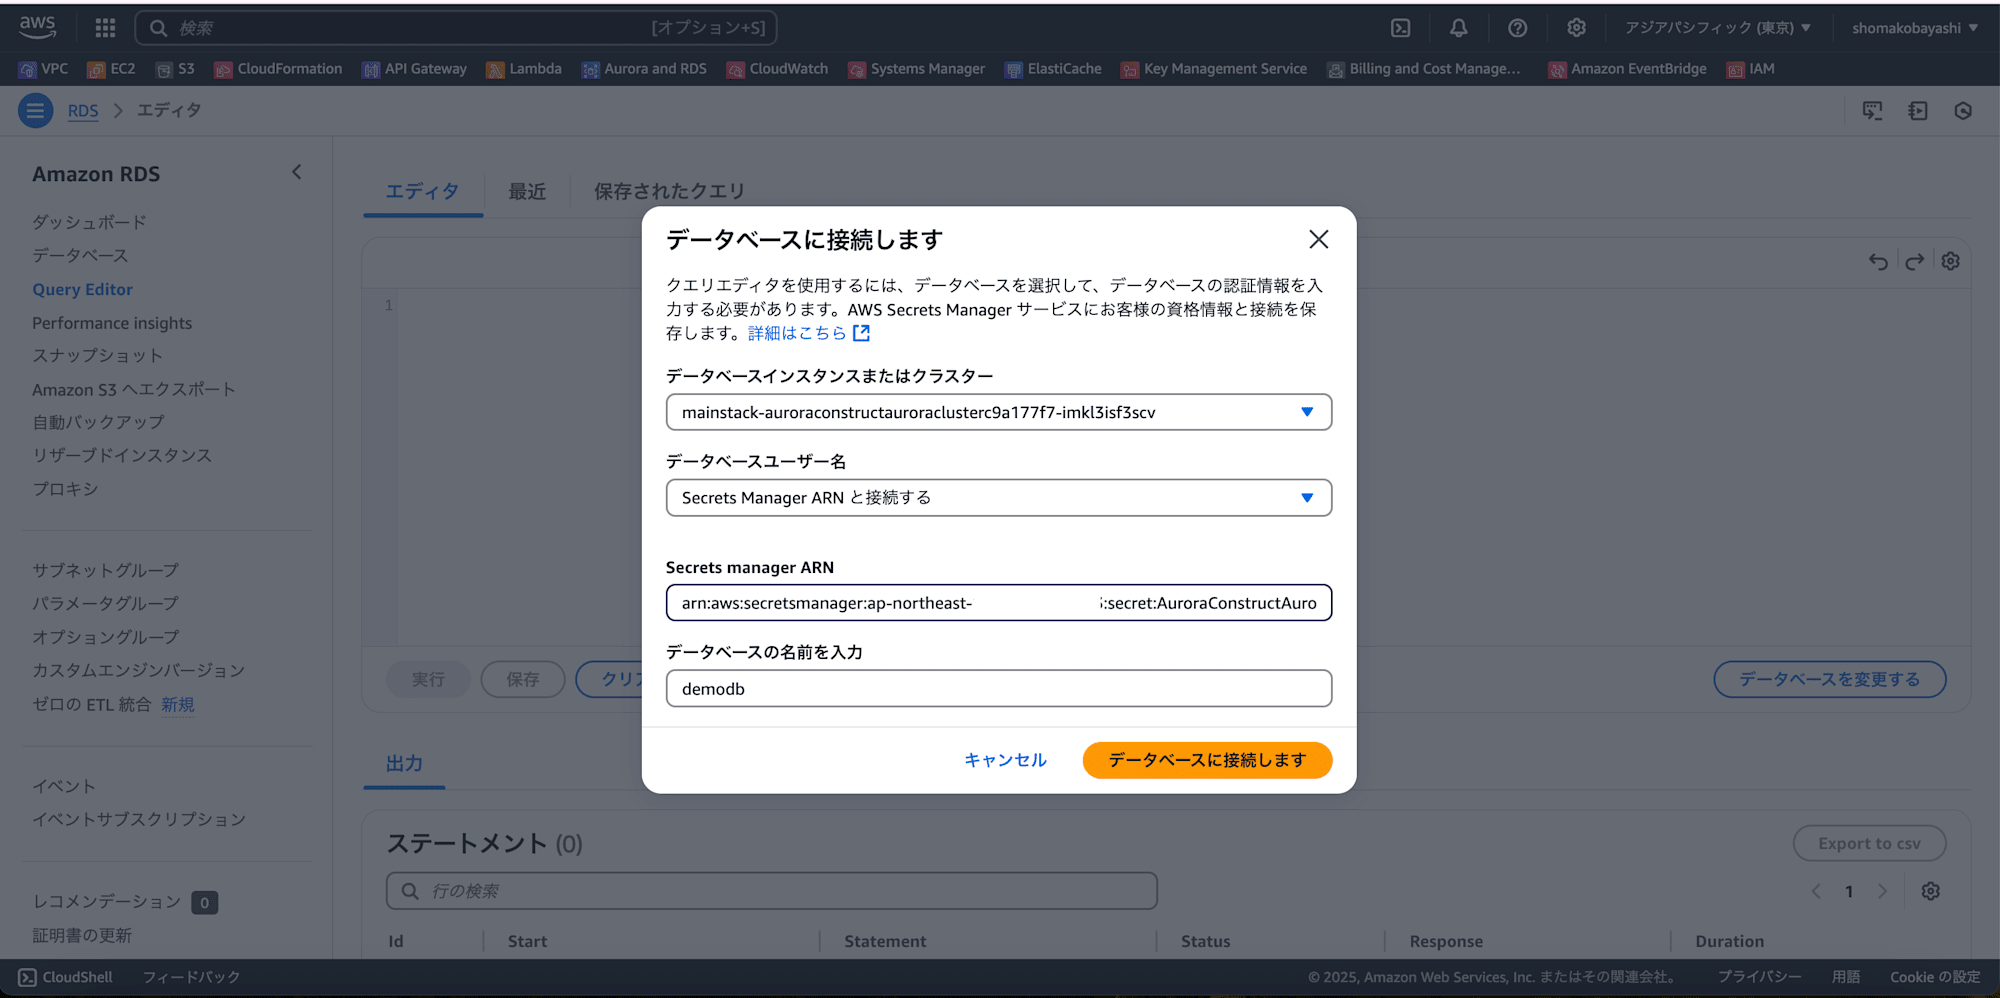The height and width of the screenshot is (998, 2000).
Task: Focus the Secrets manager ARN field
Action: pyautogui.click(x=999, y=603)
